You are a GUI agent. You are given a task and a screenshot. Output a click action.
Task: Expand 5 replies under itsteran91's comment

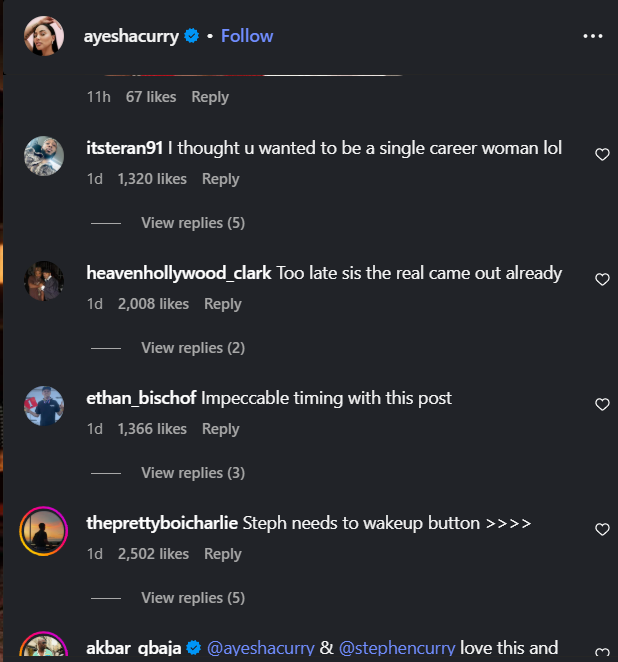point(193,223)
